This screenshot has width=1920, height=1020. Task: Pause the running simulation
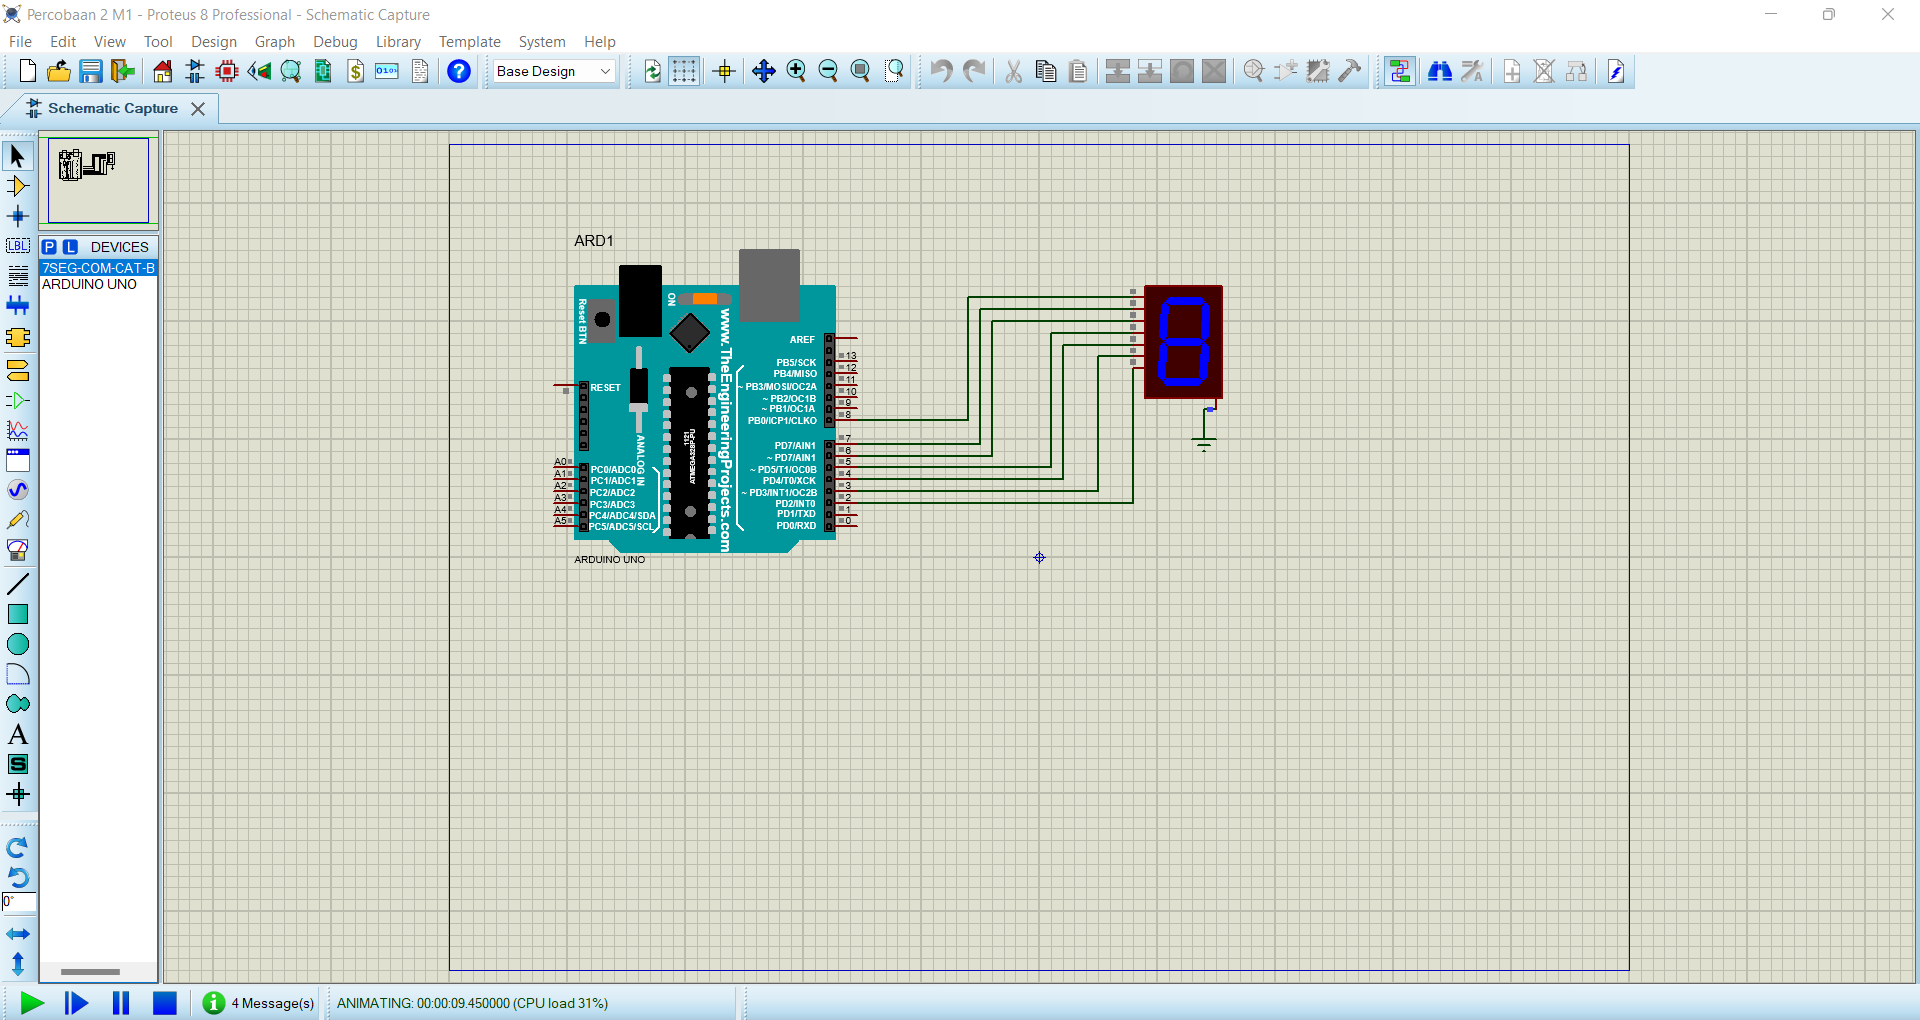click(121, 1003)
